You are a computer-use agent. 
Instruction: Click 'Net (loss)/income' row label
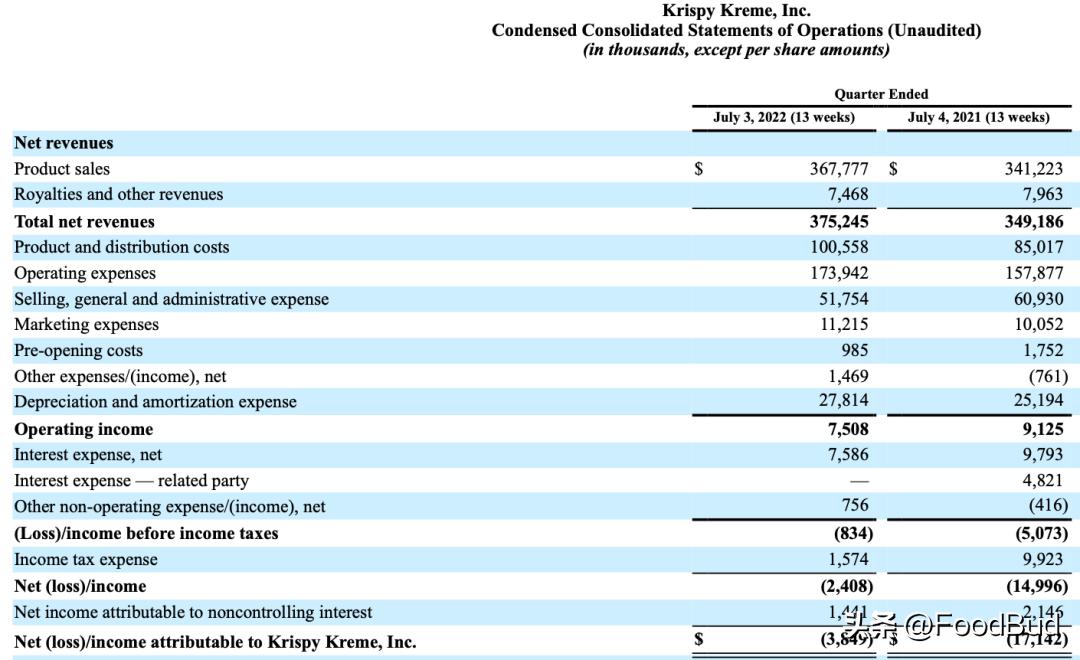click(x=80, y=586)
